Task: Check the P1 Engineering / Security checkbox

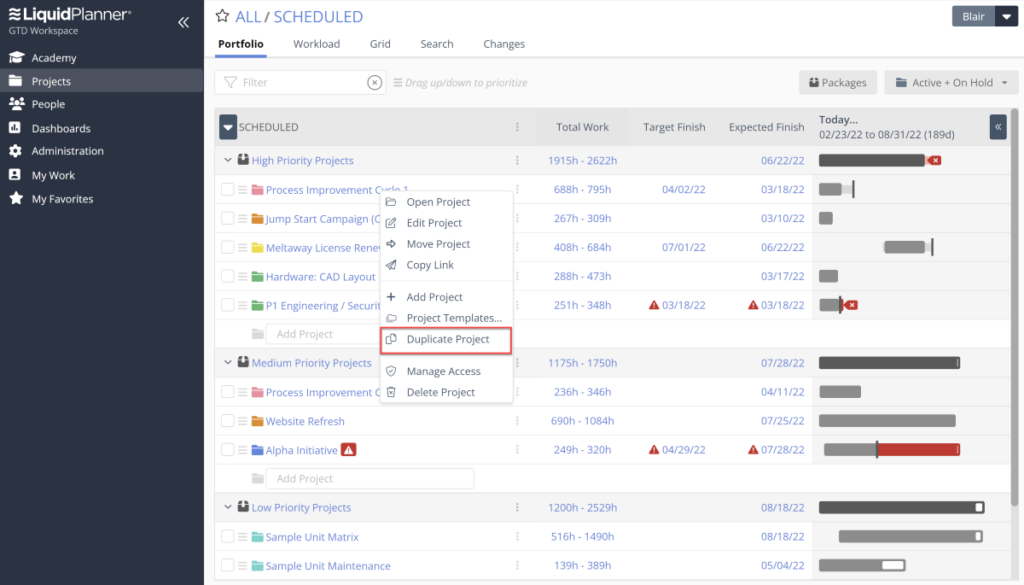Action: pos(227,305)
